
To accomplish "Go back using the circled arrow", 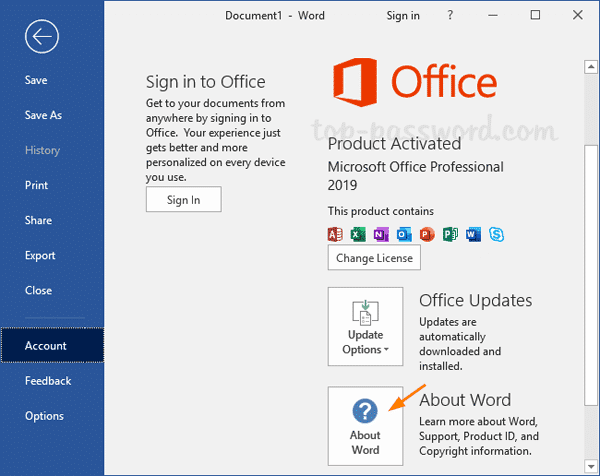I will click(42, 37).
